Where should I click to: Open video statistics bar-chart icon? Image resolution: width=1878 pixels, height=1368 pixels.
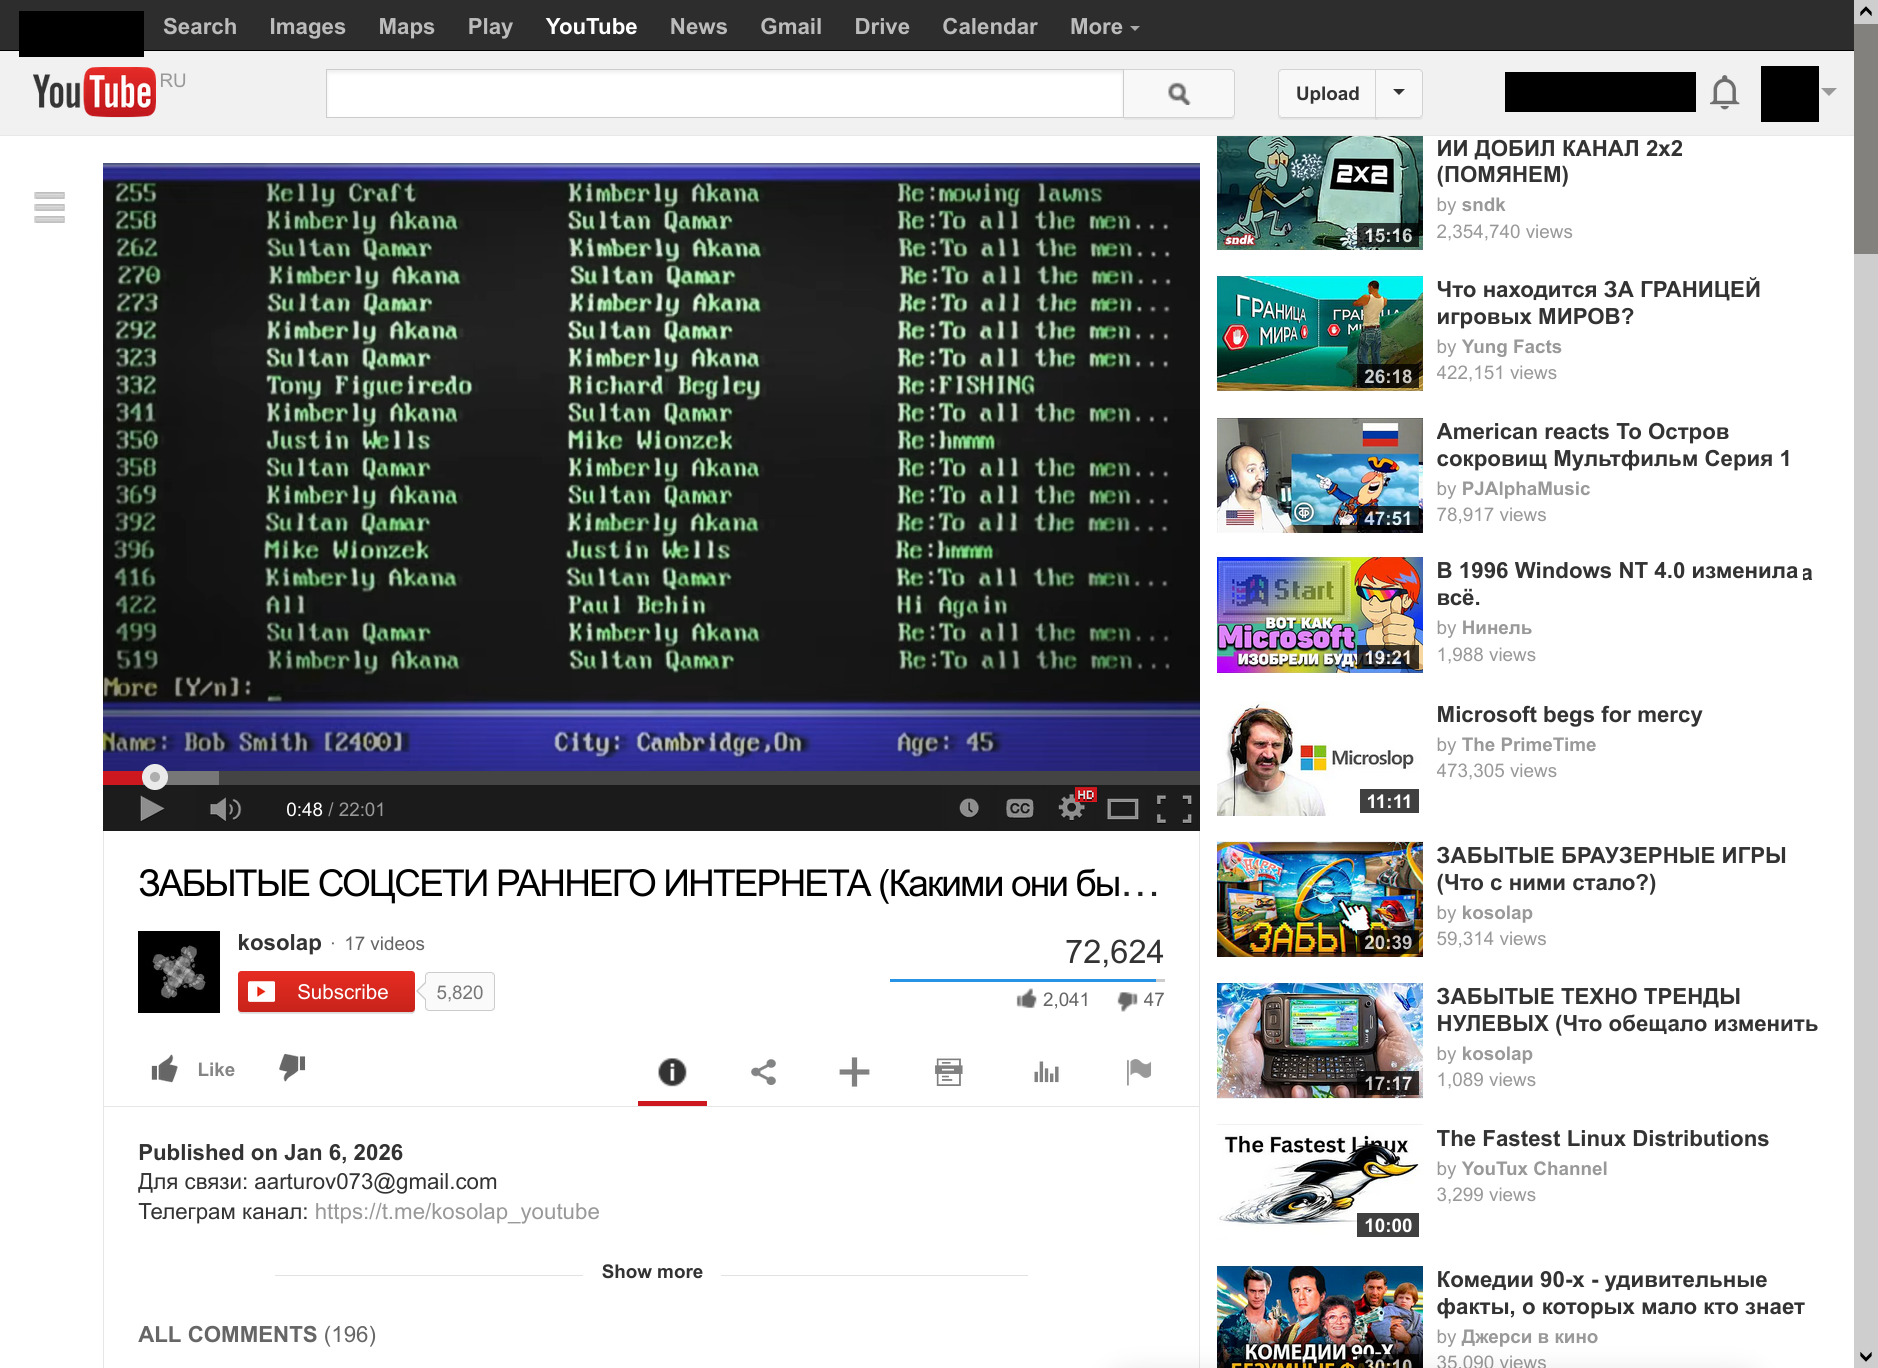pos(1046,1072)
